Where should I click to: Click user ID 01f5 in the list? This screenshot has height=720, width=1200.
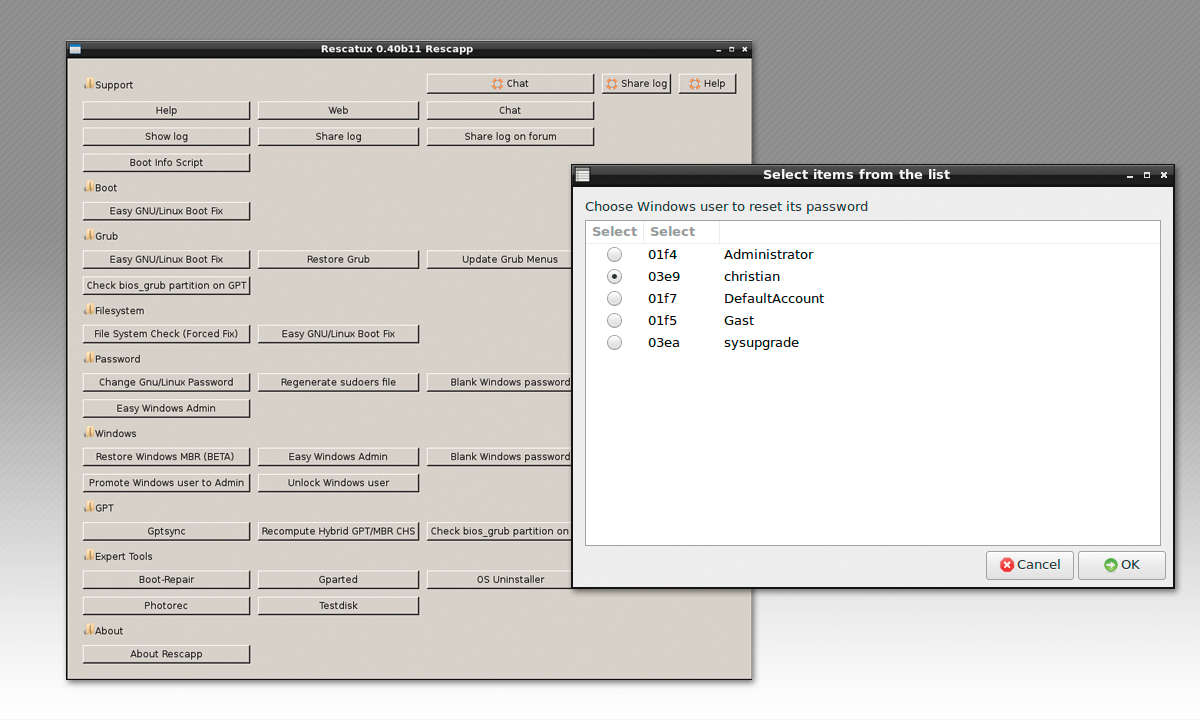(x=662, y=321)
